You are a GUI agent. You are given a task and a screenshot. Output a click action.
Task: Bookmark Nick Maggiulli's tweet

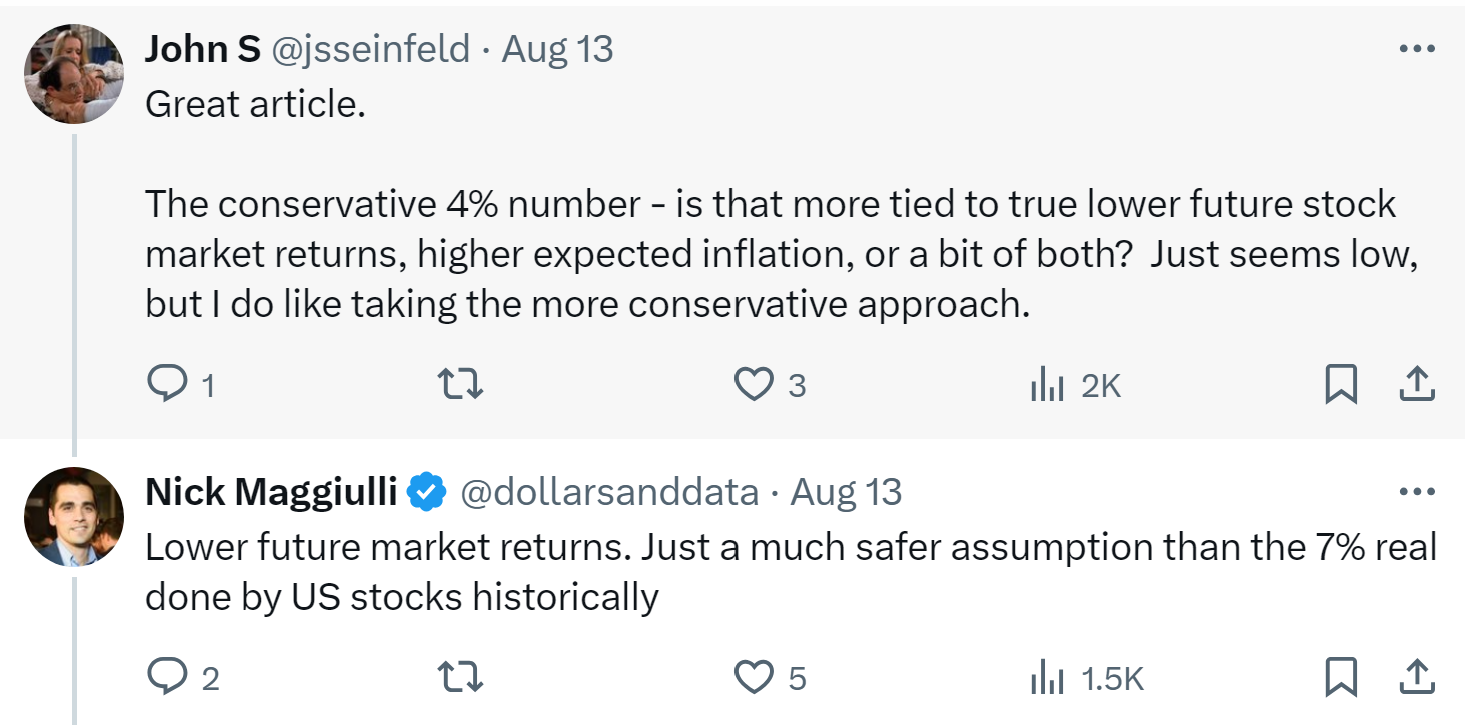(x=1340, y=678)
